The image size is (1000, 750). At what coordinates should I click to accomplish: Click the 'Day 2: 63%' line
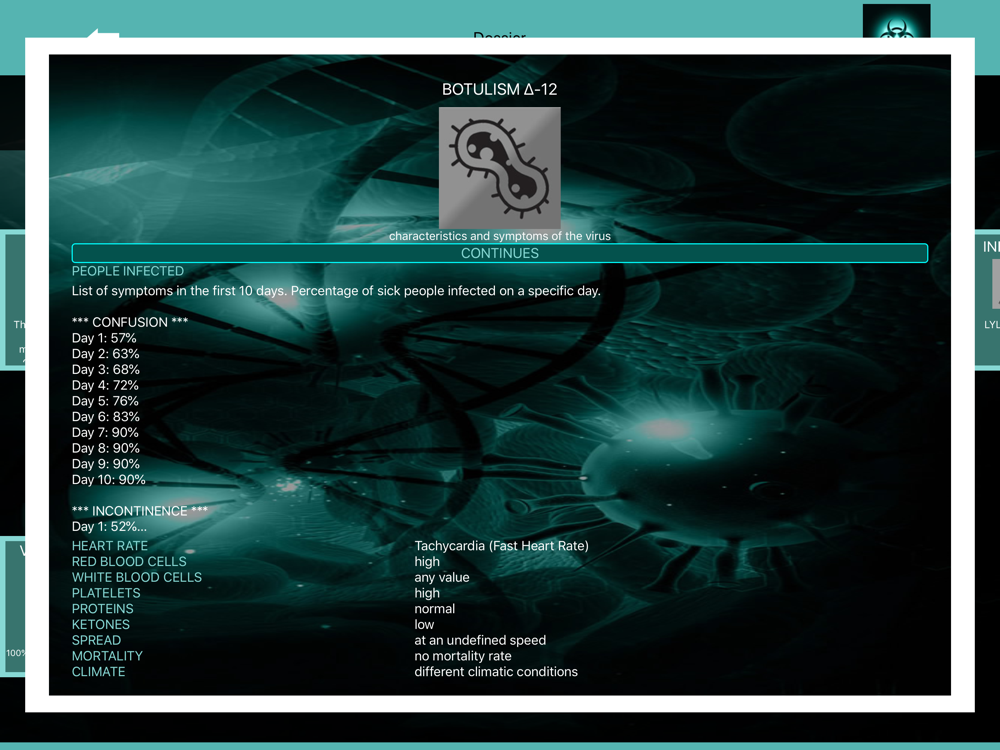105,354
